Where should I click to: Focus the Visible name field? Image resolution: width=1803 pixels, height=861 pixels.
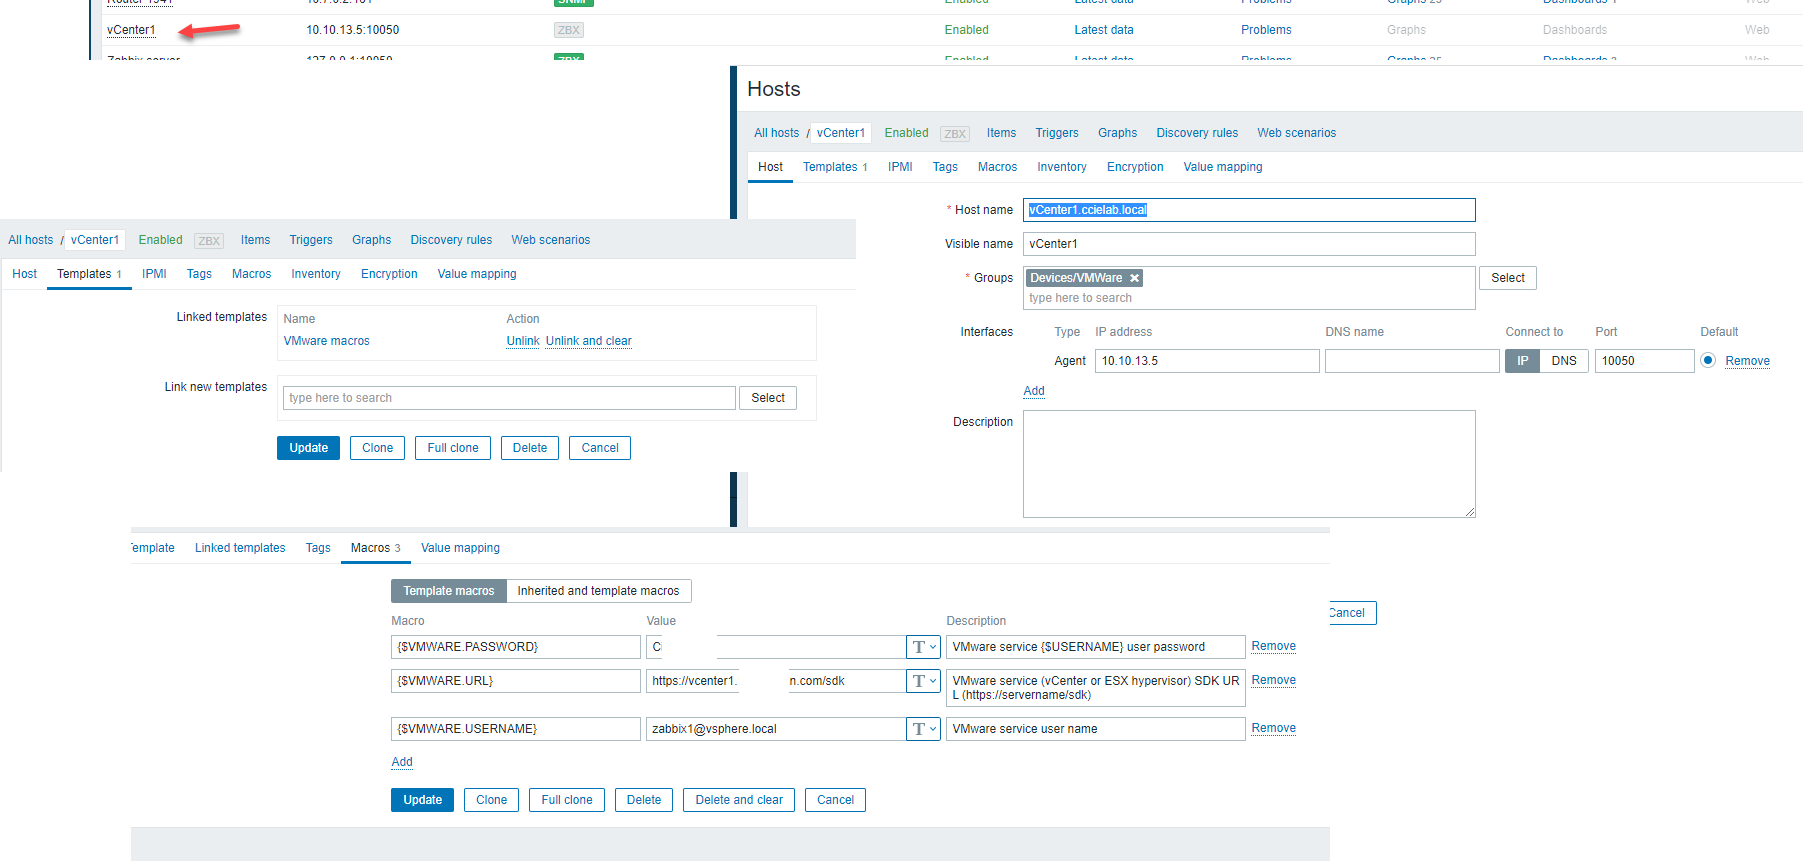[x=1249, y=244]
